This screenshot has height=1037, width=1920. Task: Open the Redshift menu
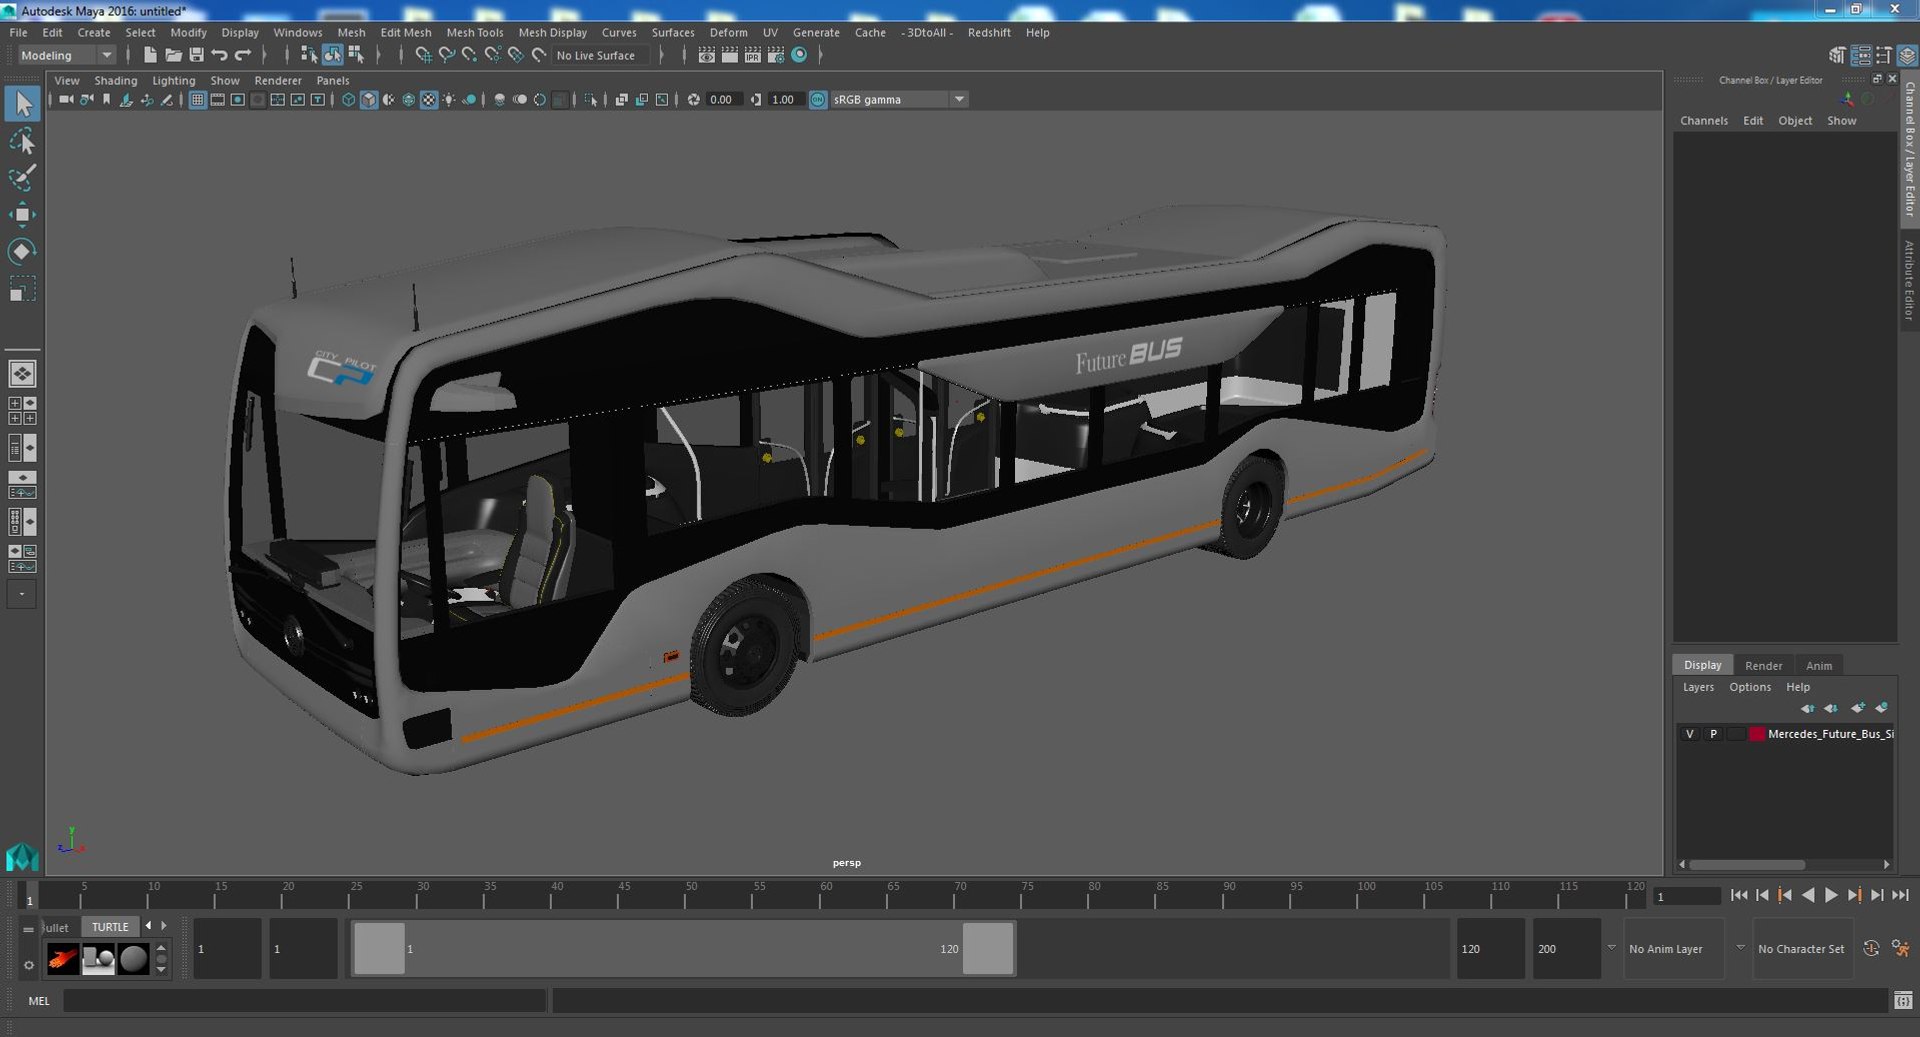(989, 33)
